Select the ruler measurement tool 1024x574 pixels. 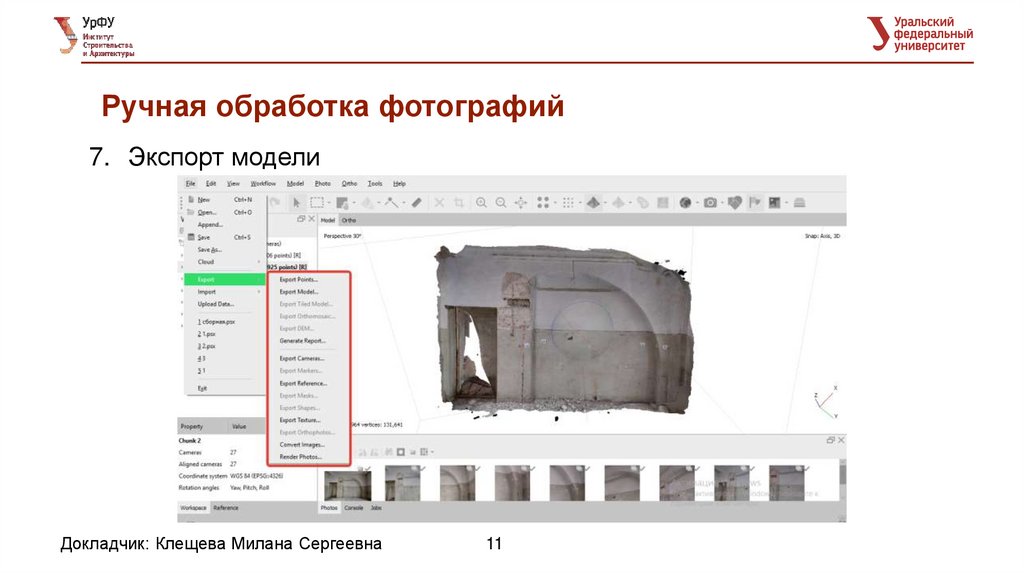pos(416,202)
